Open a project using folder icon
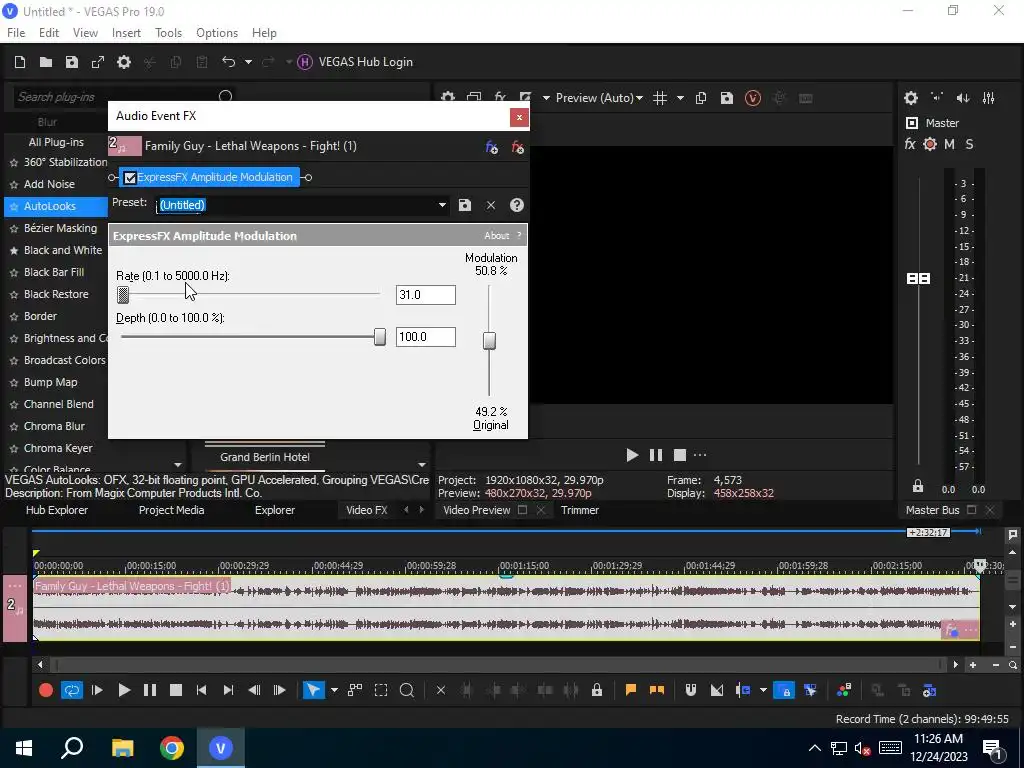The width and height of the screenshot is (1024, 768). (46, 62)
